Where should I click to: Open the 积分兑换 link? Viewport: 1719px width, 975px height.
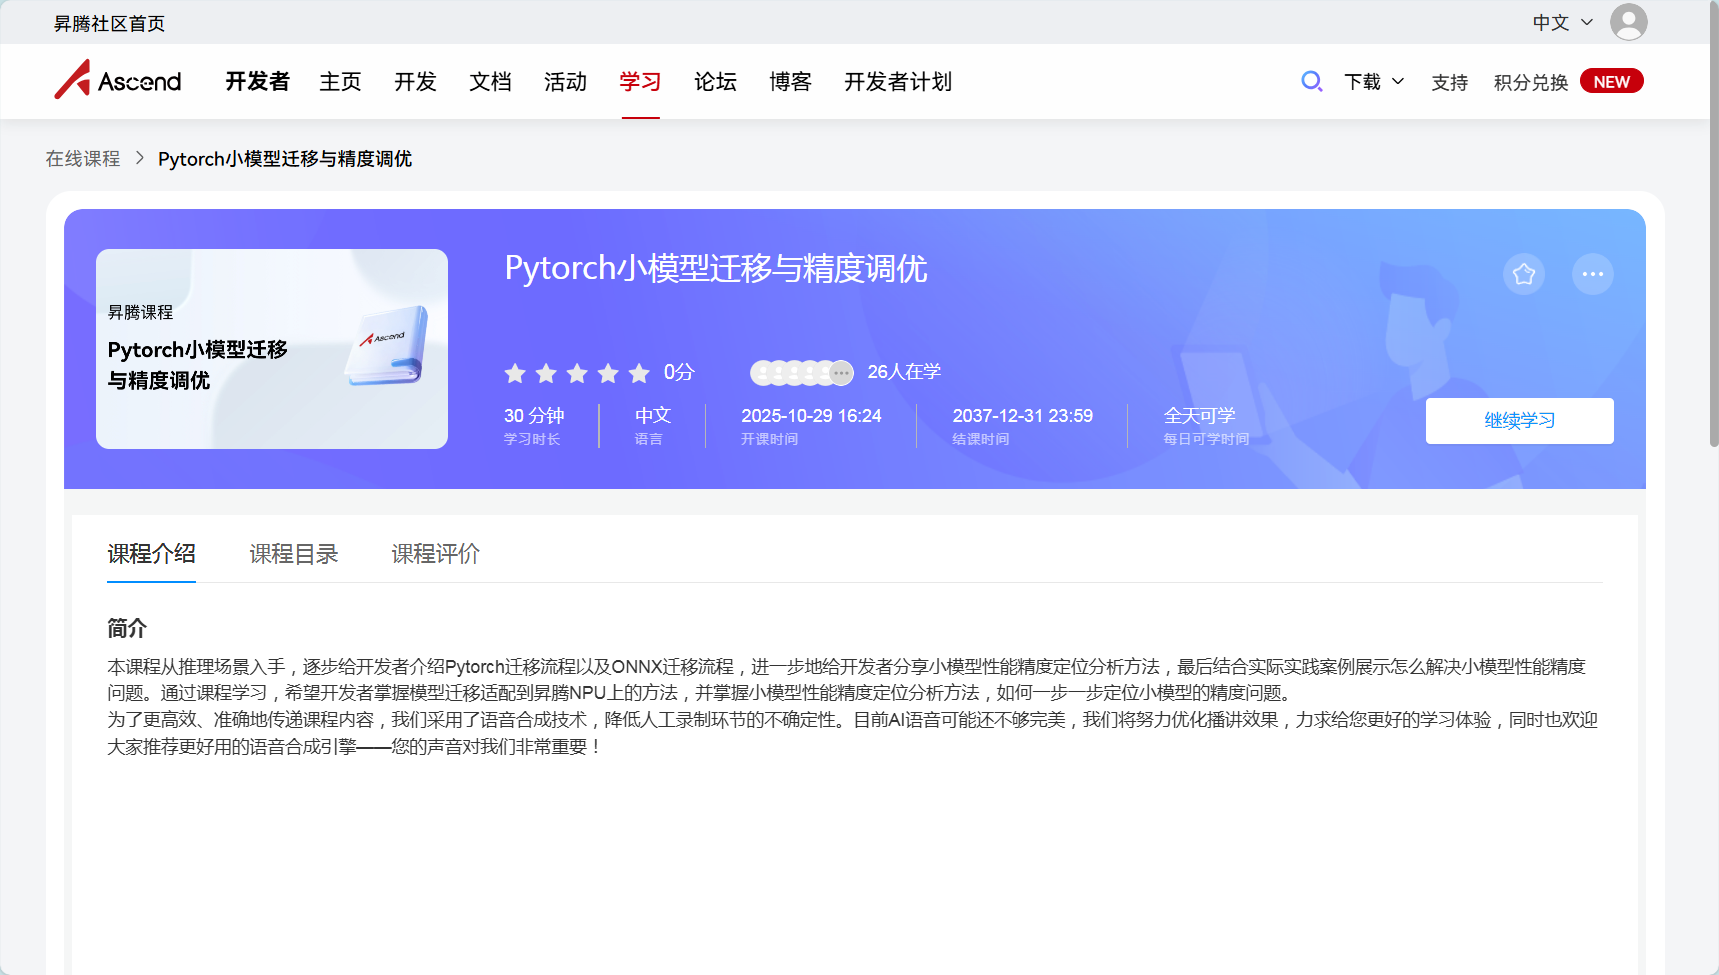tap(1530, 82)
